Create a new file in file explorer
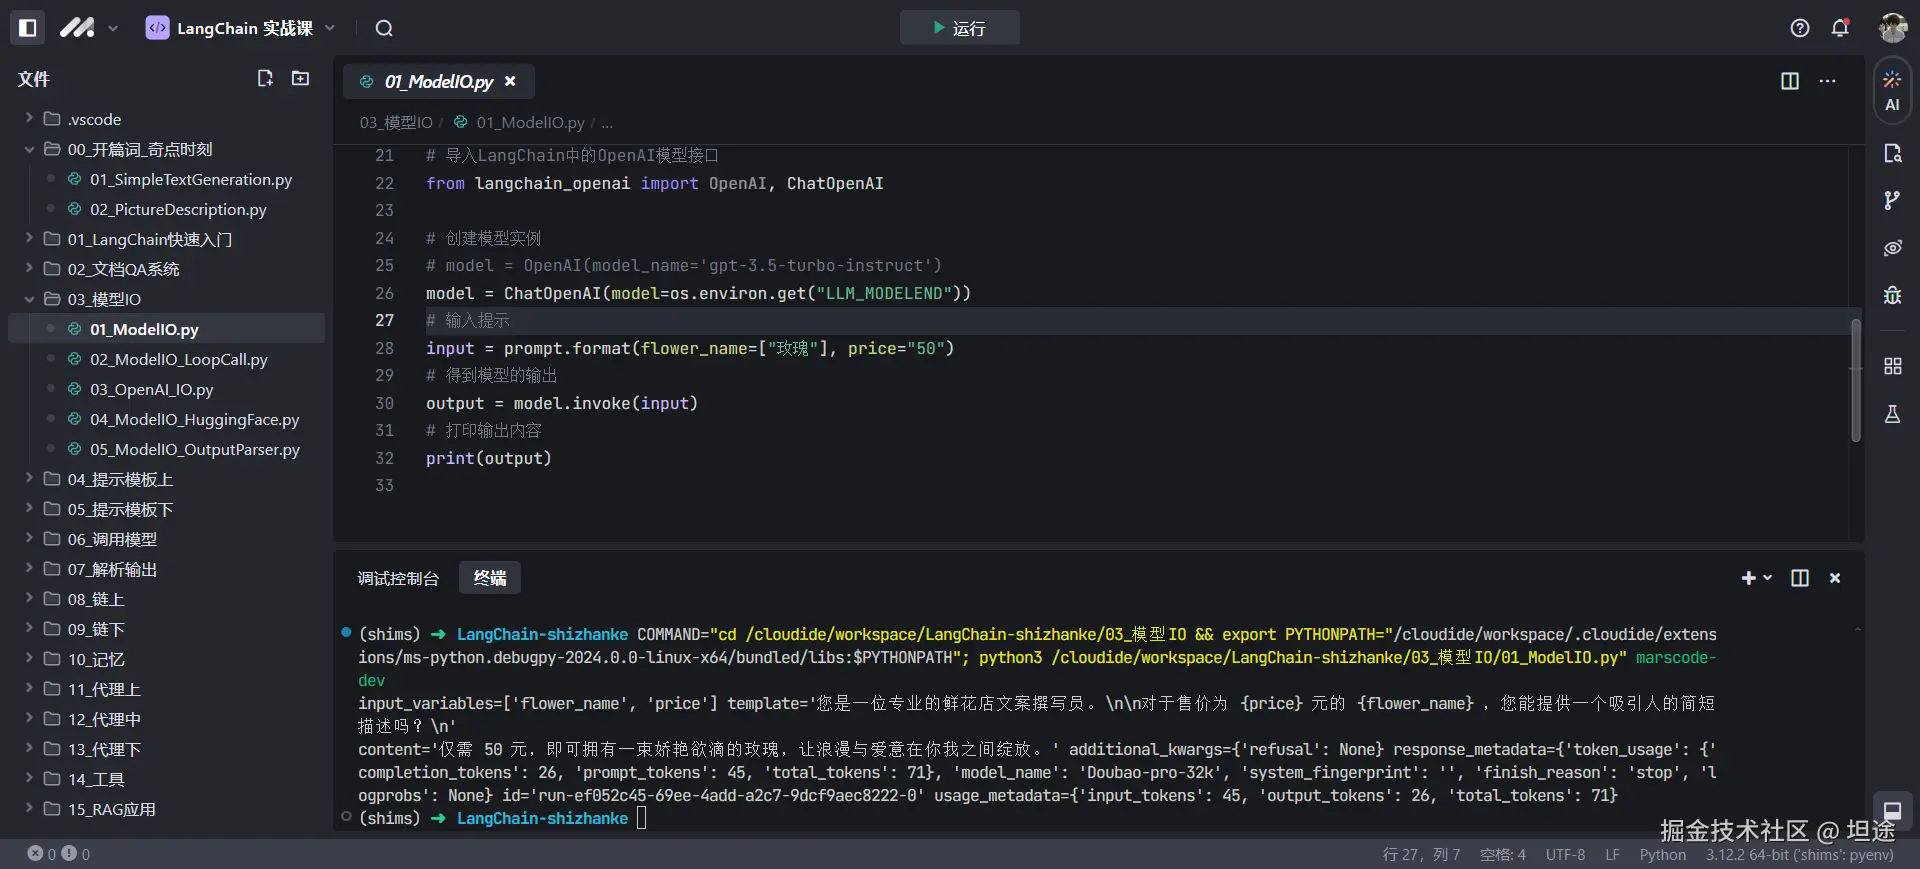The width and height of the screenshot is (1920, 869). (265, 78)
